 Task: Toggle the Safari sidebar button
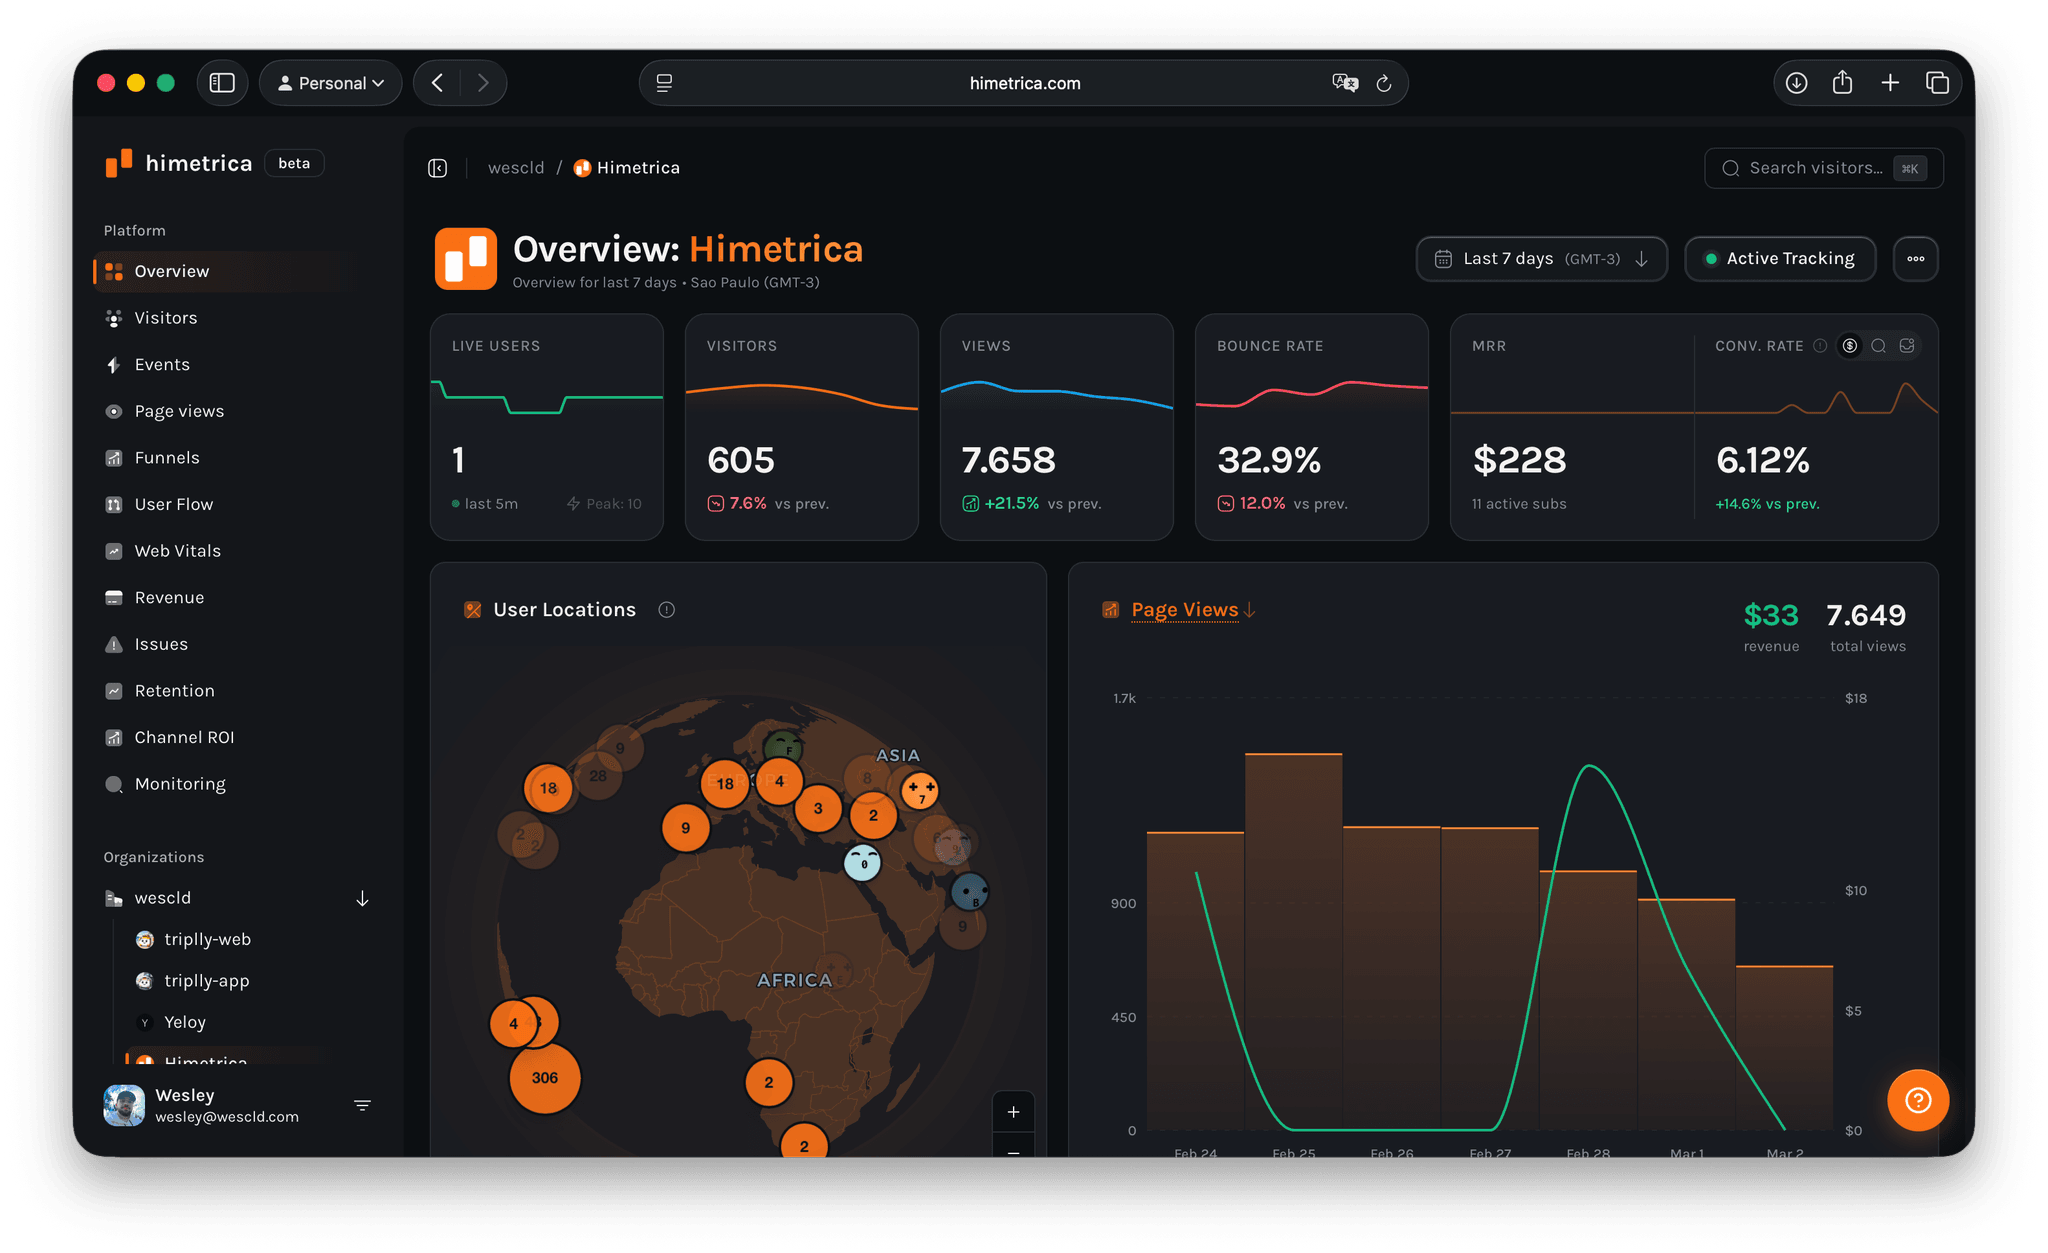point(222,83)
